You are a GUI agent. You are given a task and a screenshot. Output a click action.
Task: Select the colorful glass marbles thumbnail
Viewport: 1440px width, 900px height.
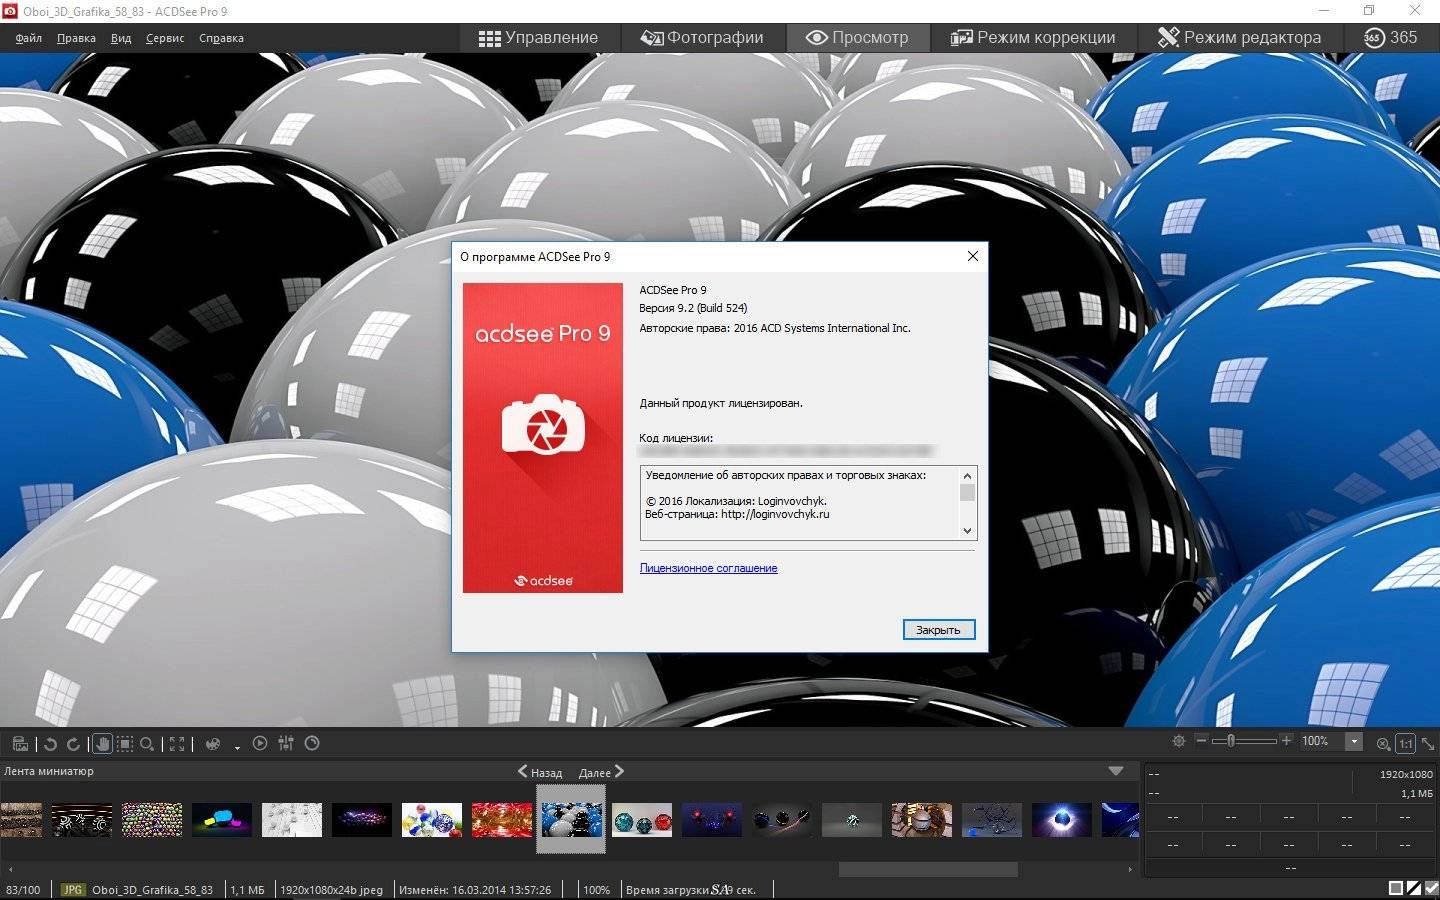(x=432, y=820)
